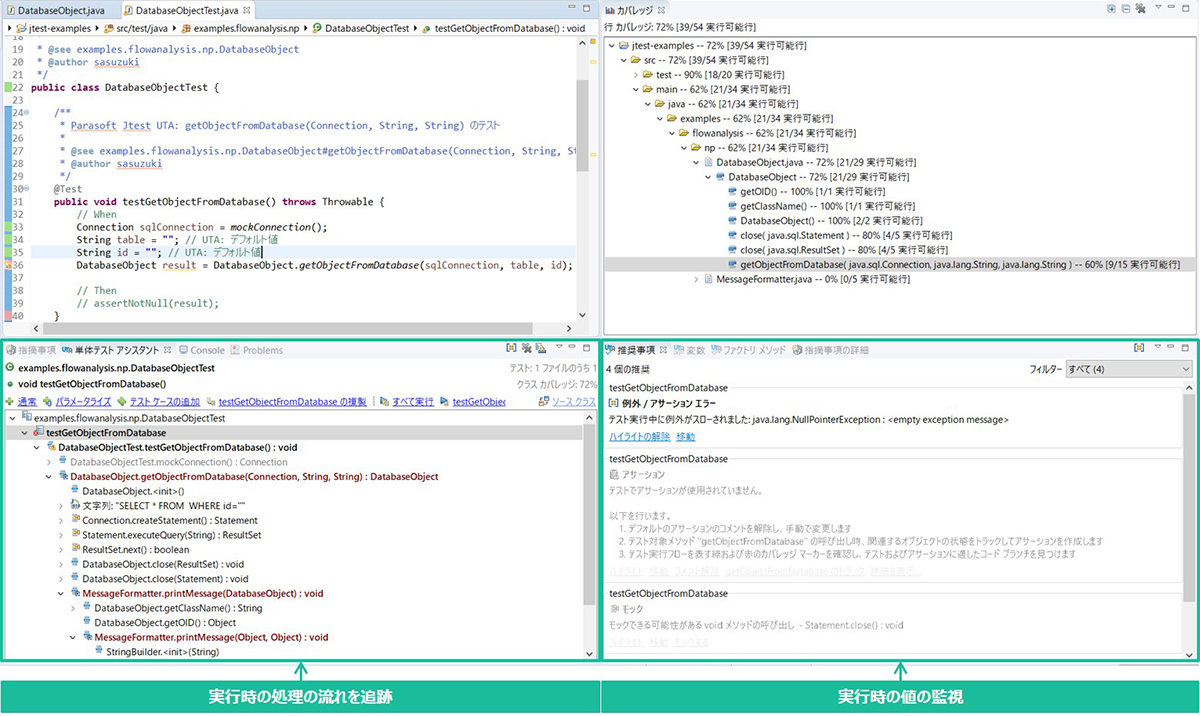
Task: Collapse the main folder coverage node
Action: coord(636,89)
